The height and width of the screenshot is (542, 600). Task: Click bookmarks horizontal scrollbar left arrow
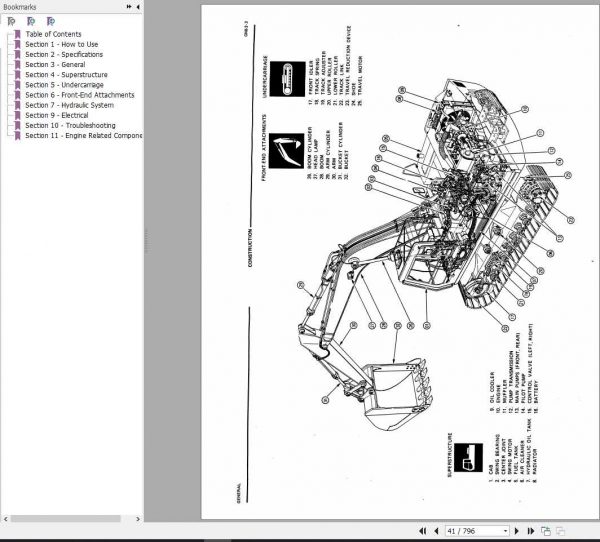click(x=5, y=519)
